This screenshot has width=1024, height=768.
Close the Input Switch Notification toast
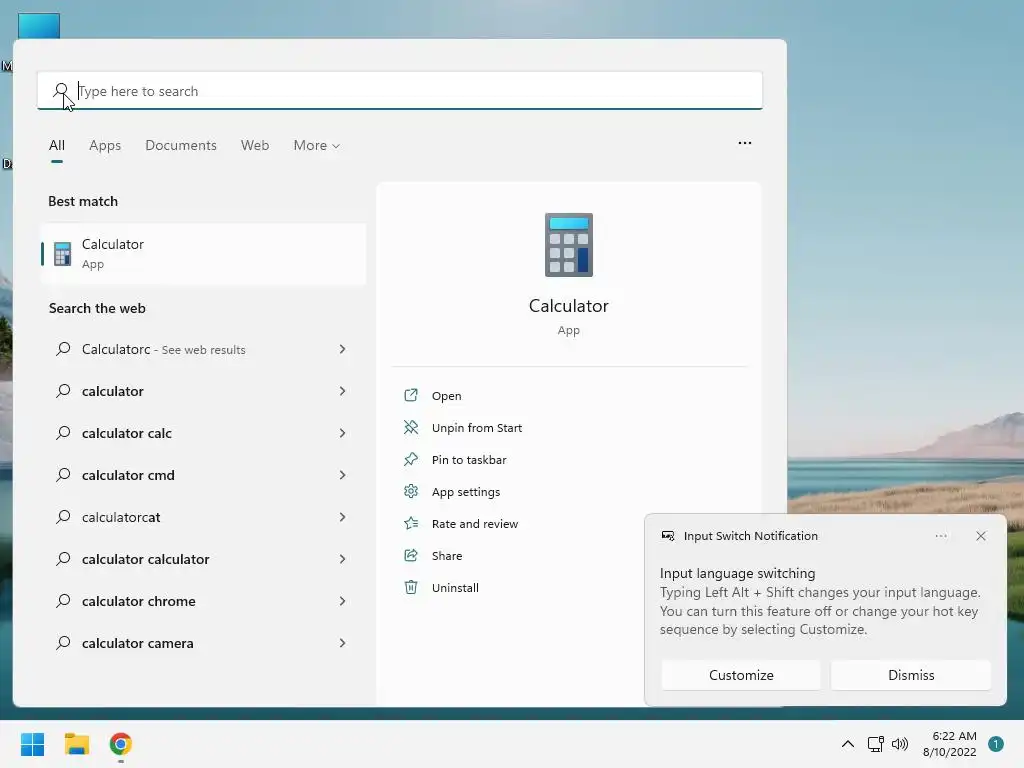(x=981, y=536)
